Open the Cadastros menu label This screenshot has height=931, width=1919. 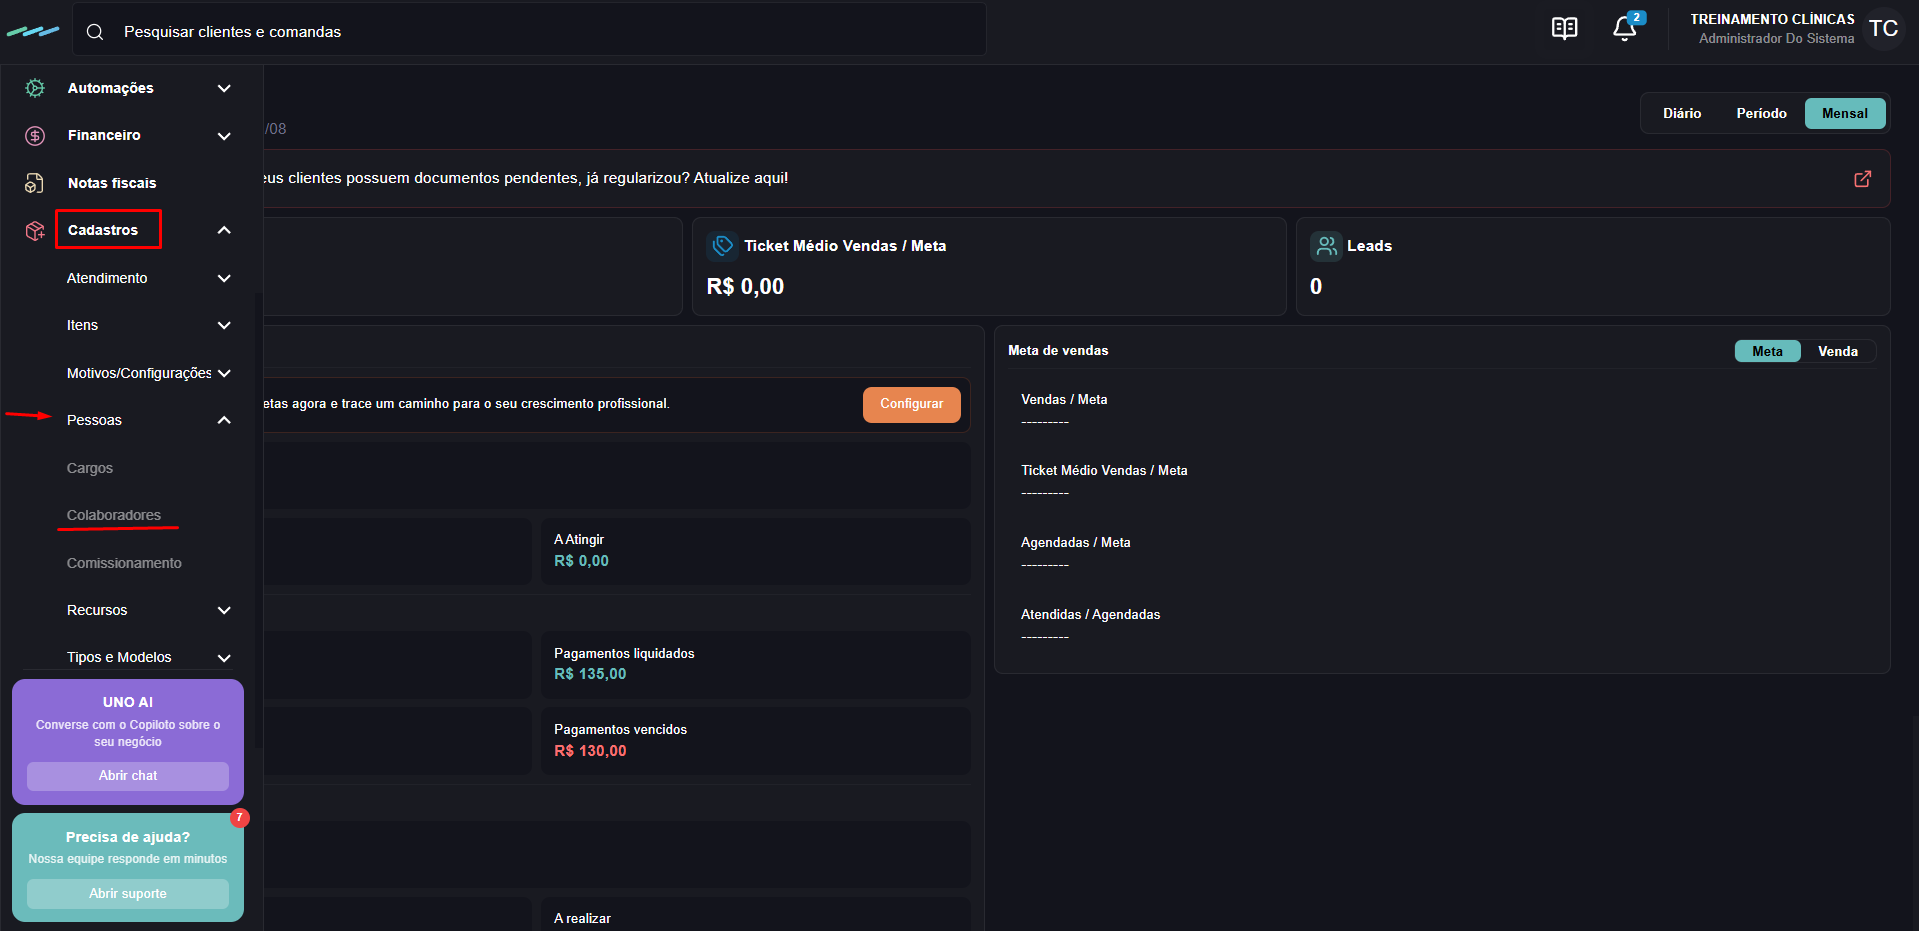click(x=103, y=230)
